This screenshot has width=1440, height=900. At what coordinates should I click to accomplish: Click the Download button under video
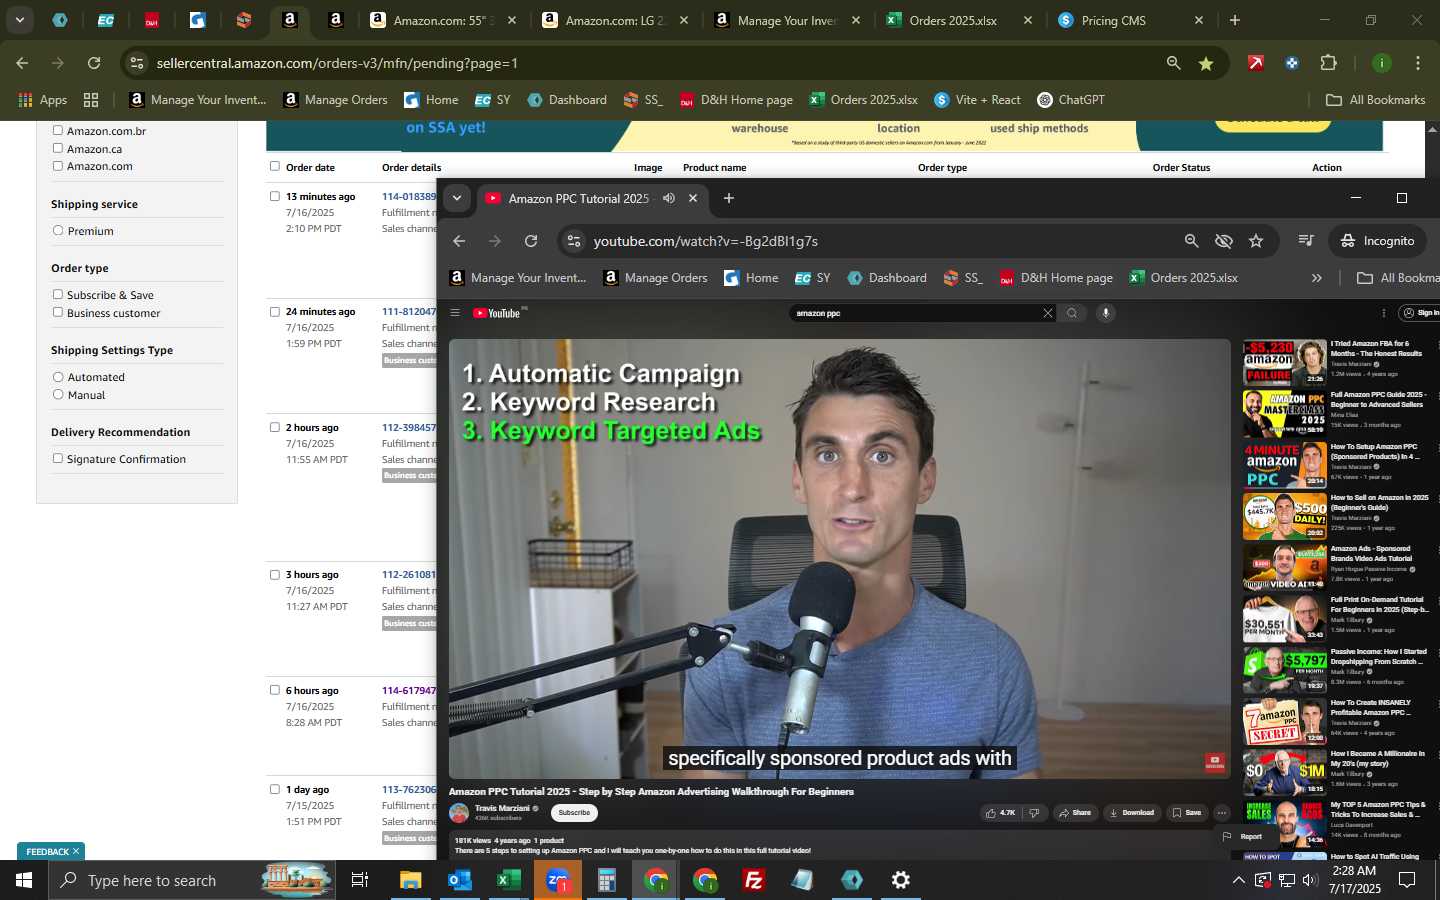tap(1131, 813)
